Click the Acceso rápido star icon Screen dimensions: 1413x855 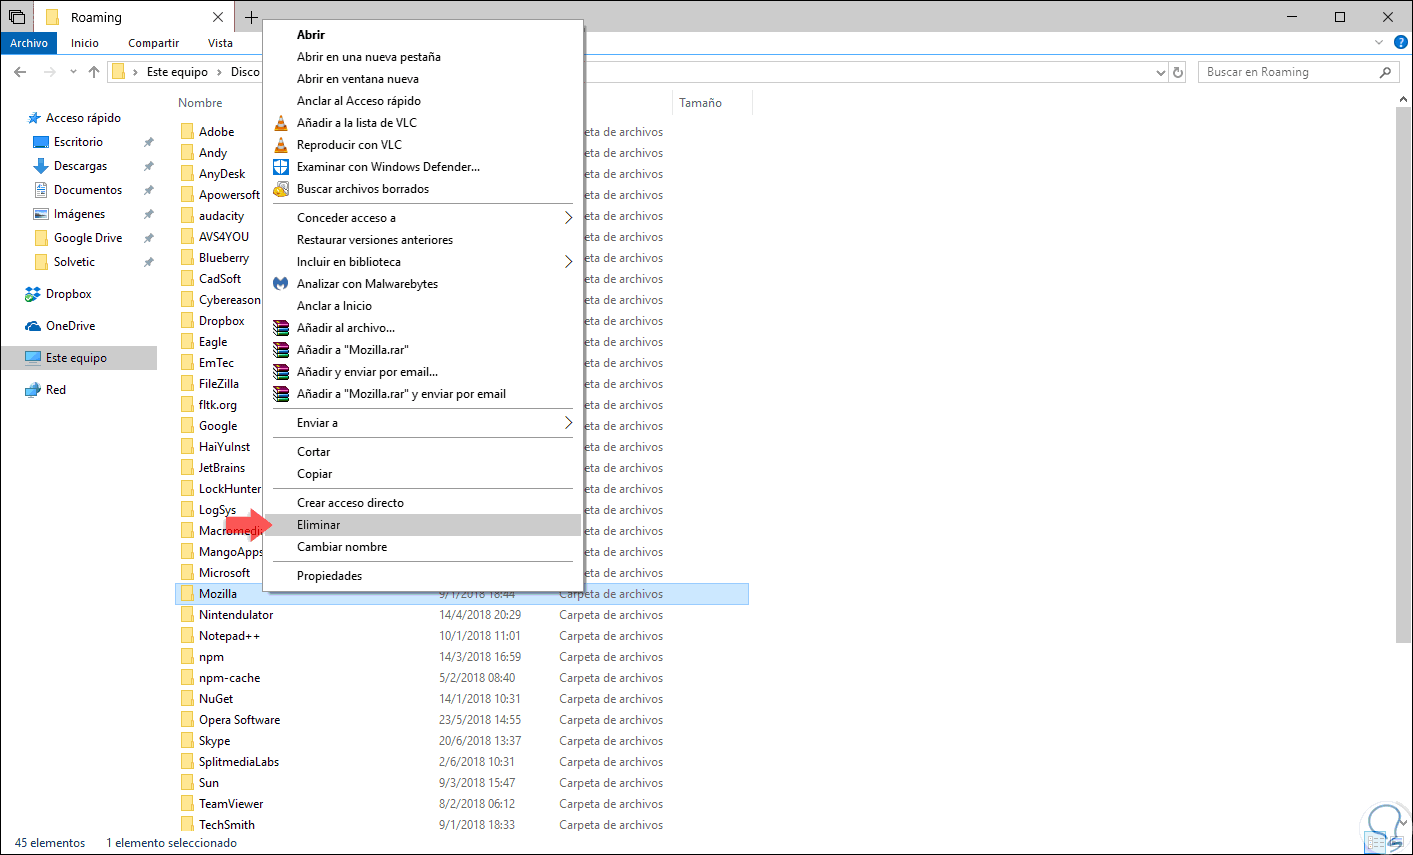[34, 118]
